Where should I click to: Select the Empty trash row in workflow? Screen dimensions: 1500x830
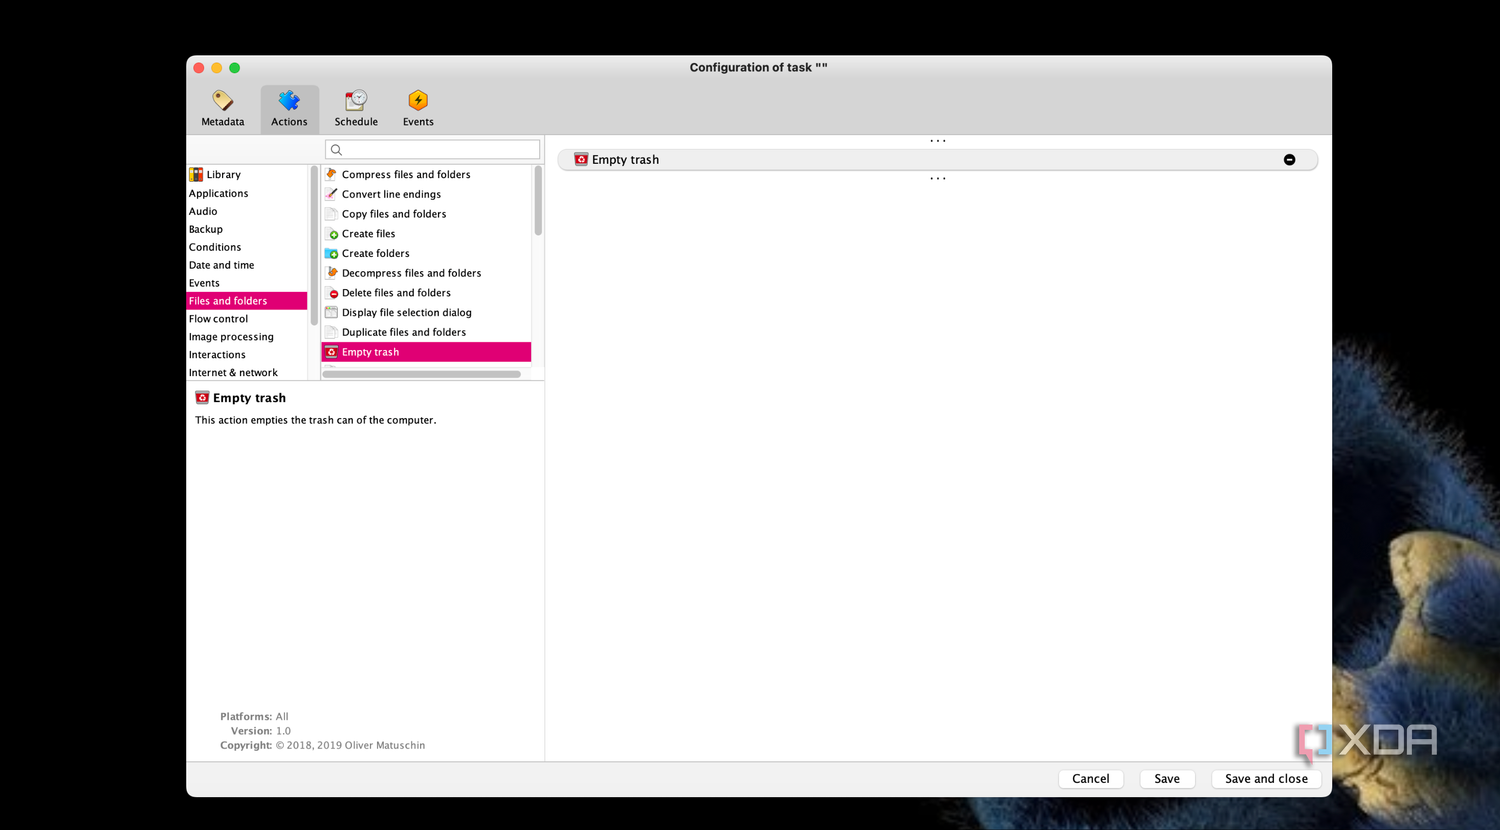(937, 160)
